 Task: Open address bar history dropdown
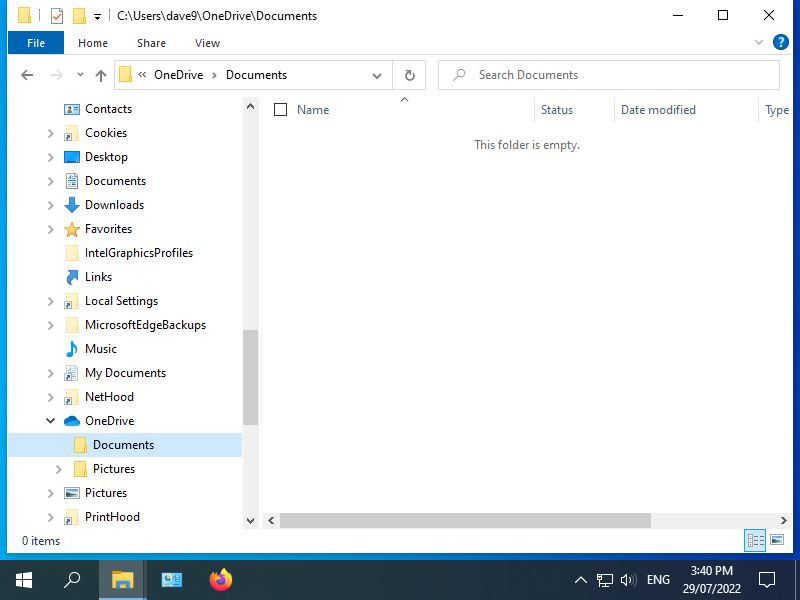[x=377, y=75]
